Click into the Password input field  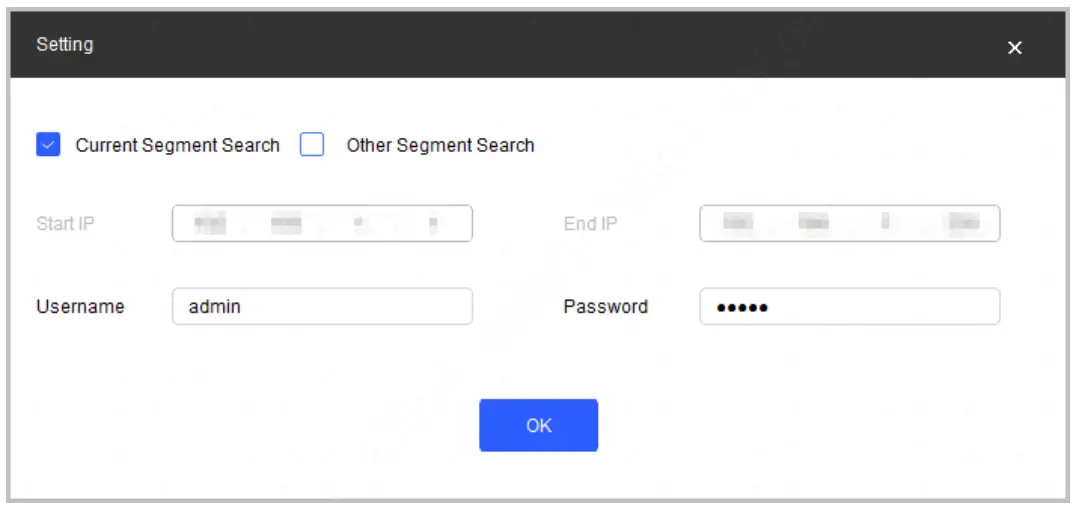click(x=849, y=307)
